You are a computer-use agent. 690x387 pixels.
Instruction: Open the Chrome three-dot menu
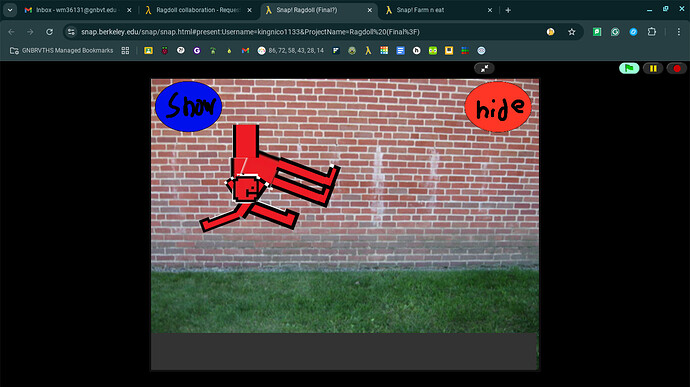679,32
